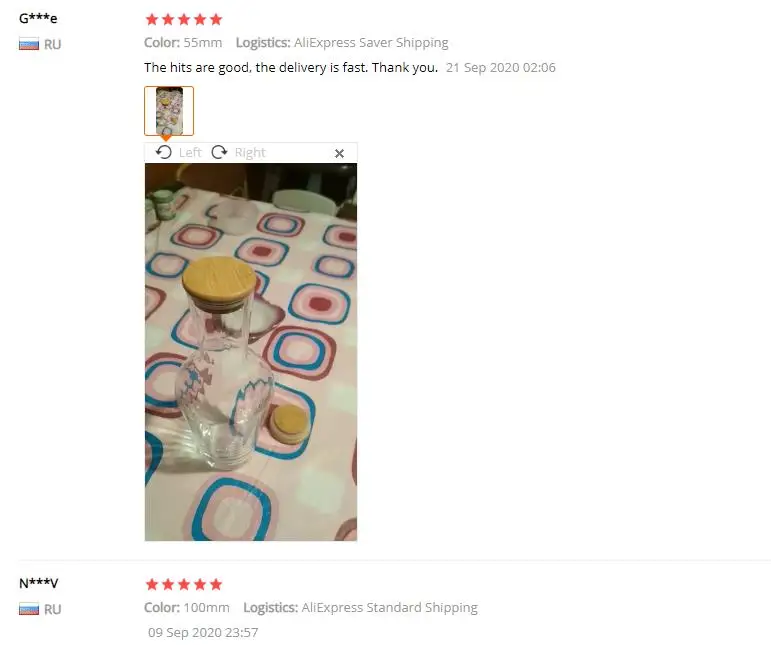Select the review photo thumbnail
The width and height of the screenshot is (771, 645).
click(x=169, y=111)
